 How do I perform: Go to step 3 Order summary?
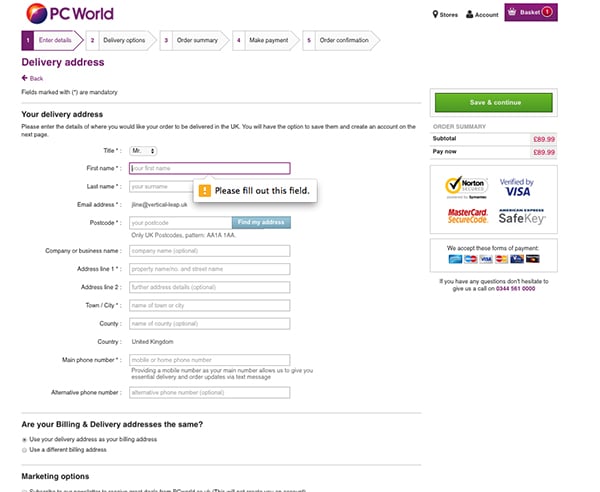[194, 40]
